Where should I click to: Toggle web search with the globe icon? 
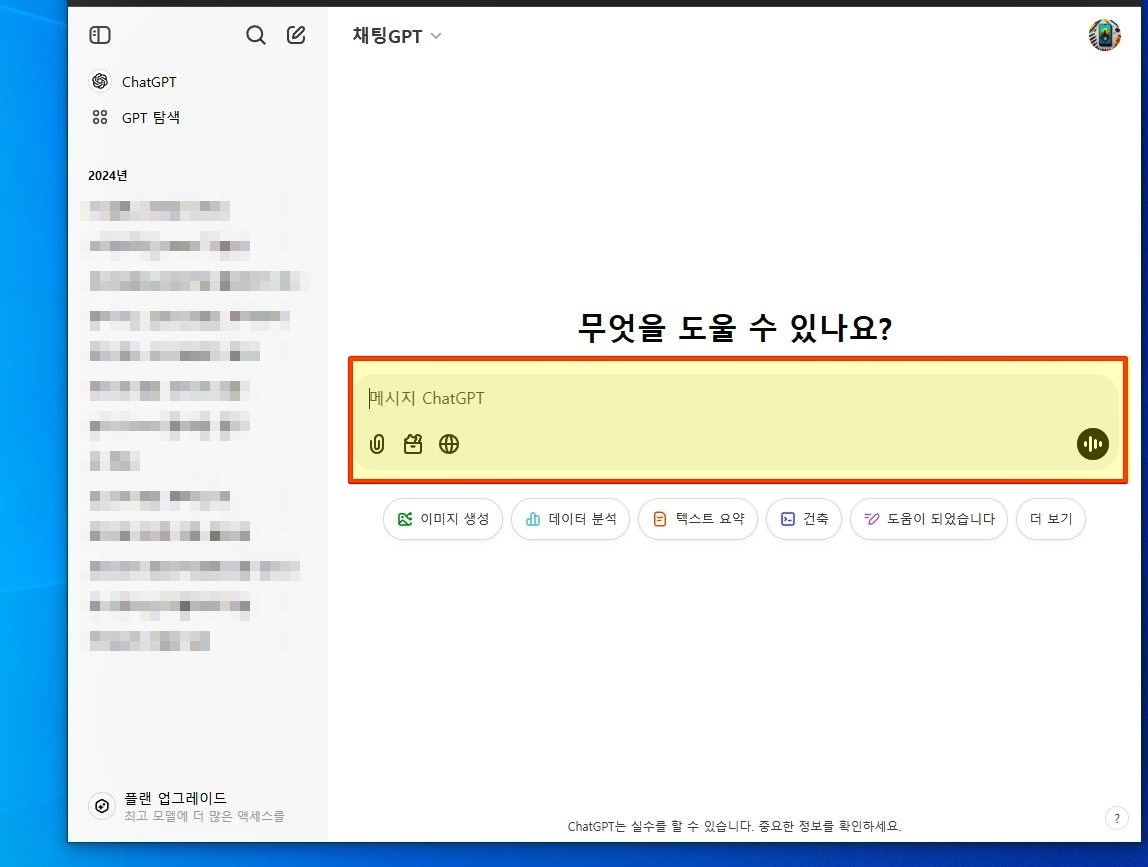pos(449,444)
